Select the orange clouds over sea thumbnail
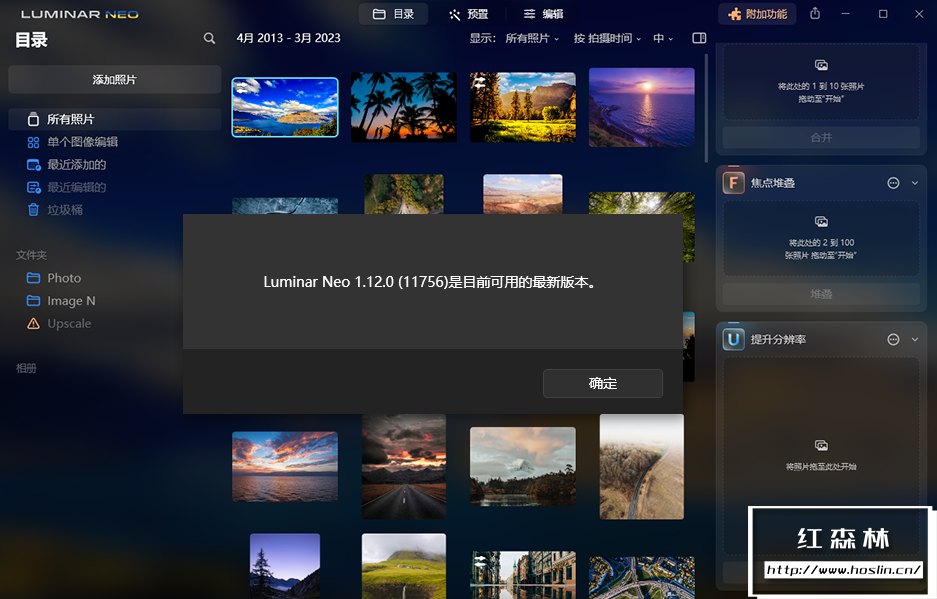The height and width of the screenshot is (599, 937). 285,466
